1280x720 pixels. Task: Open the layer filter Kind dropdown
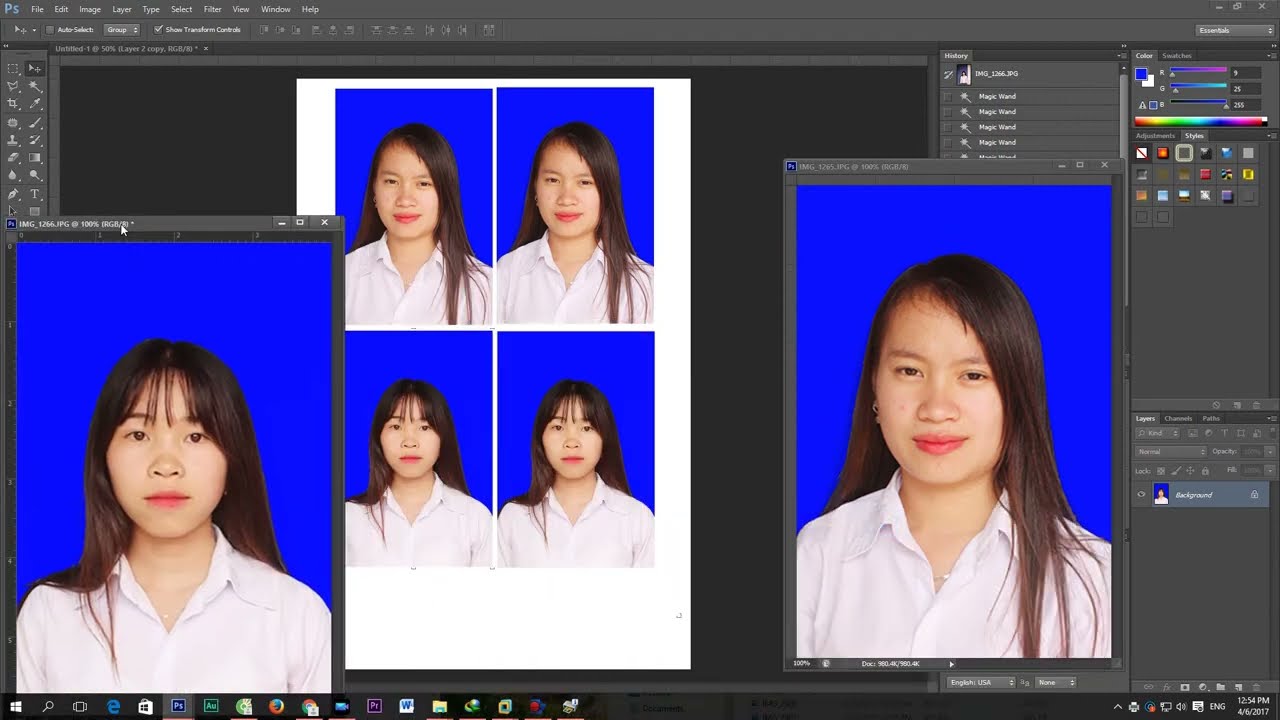pyautogui.click(x=1157, y=433)
